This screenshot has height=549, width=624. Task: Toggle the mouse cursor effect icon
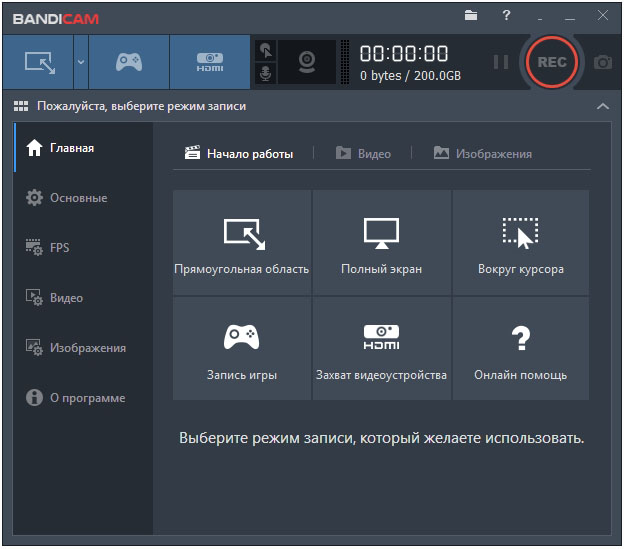(x=266, y=50)
